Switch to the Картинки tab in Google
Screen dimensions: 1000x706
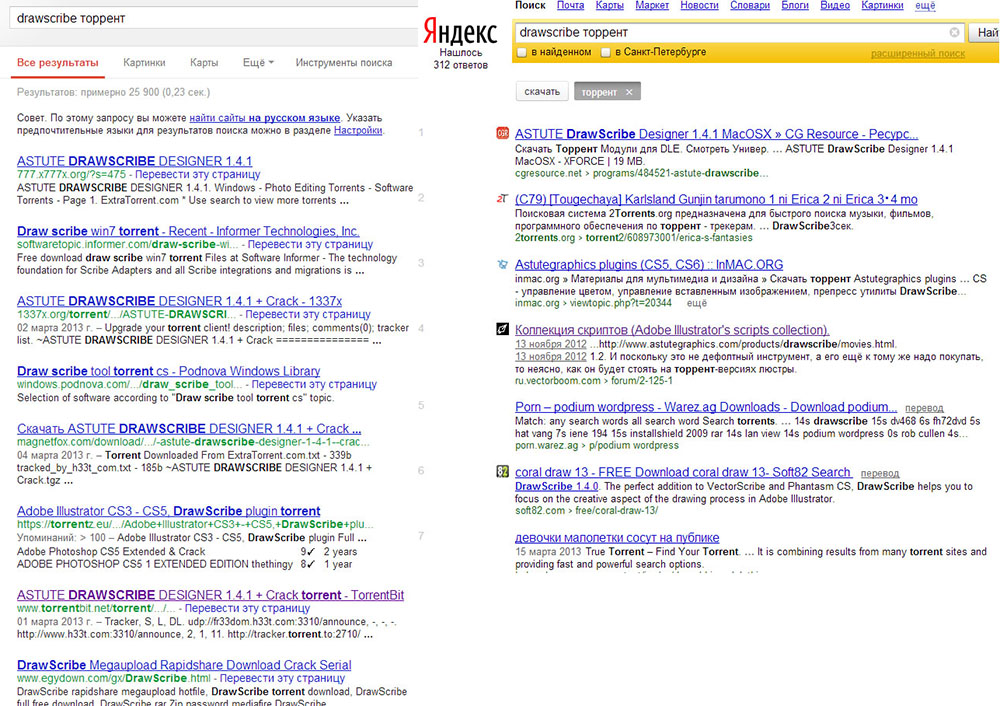(144, 63)
